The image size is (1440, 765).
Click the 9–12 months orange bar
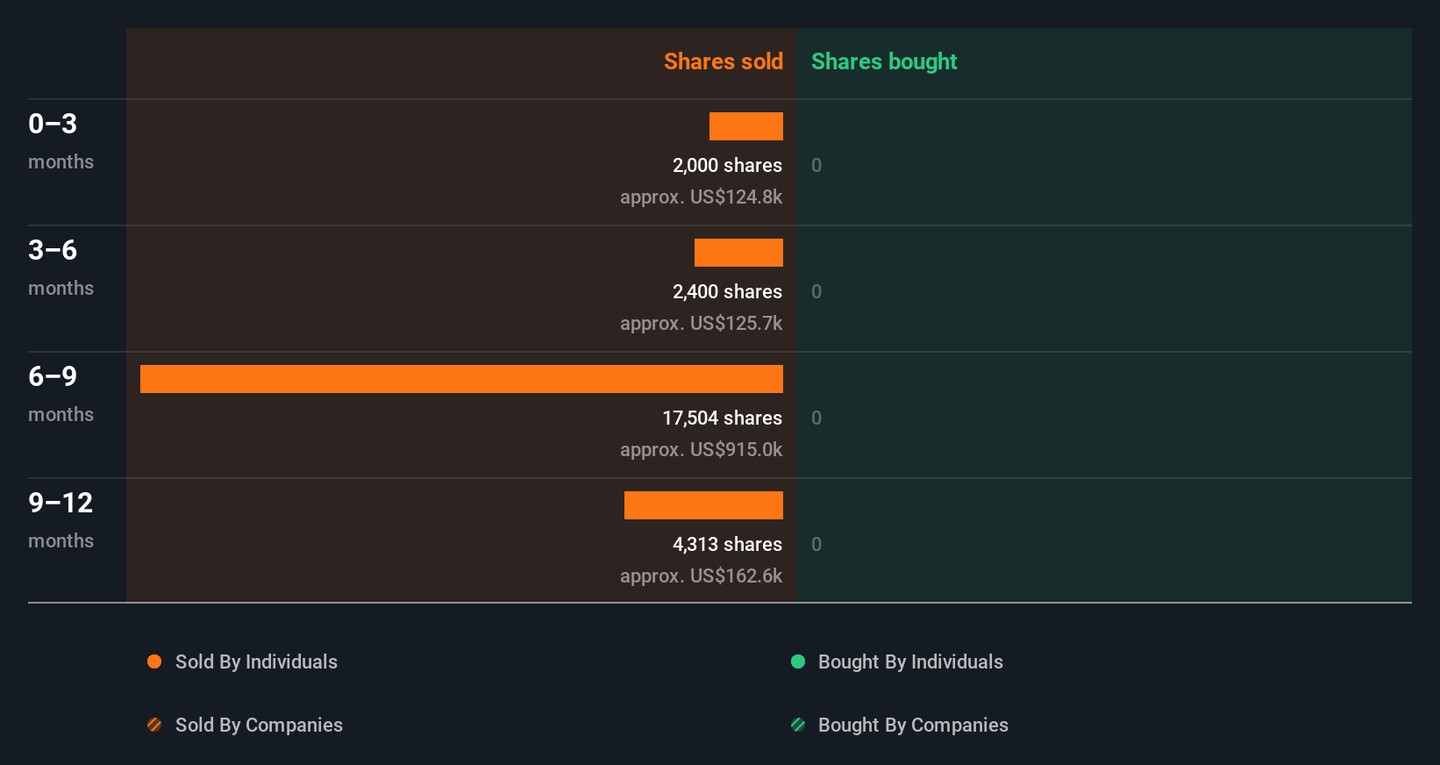coord(703,505)
